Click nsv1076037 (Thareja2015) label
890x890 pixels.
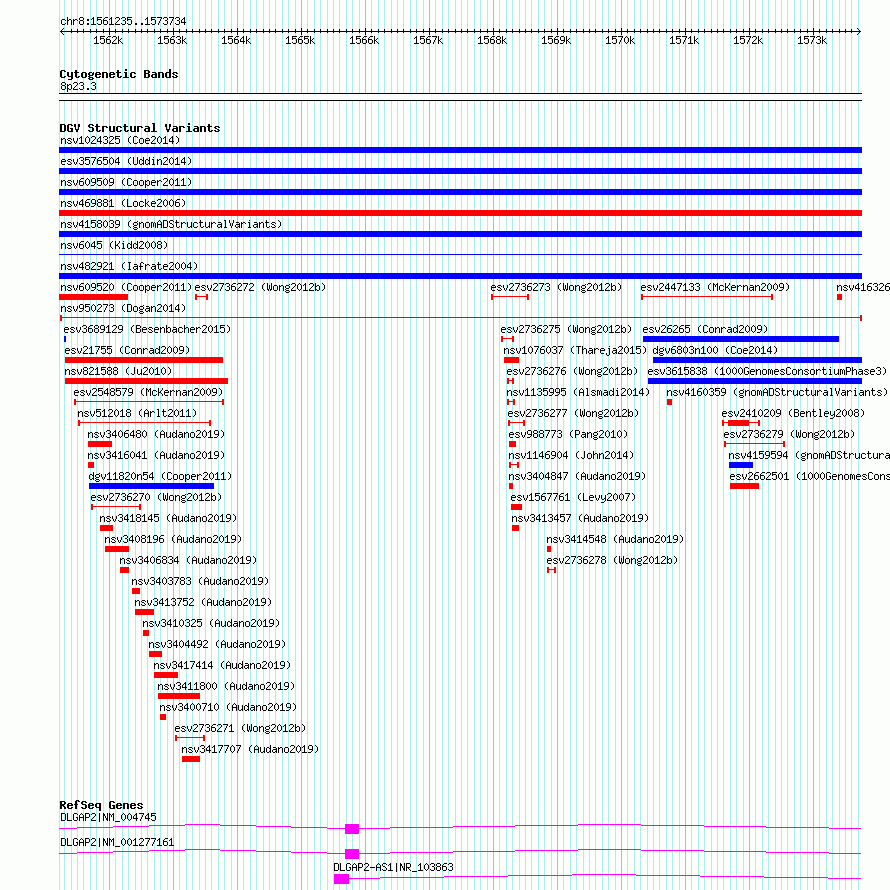(575, 350)
